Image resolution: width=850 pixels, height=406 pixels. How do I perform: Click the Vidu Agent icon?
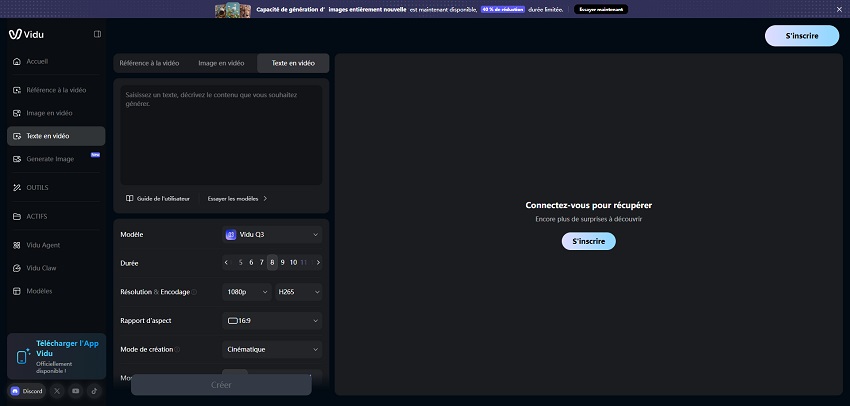point(17,245)
